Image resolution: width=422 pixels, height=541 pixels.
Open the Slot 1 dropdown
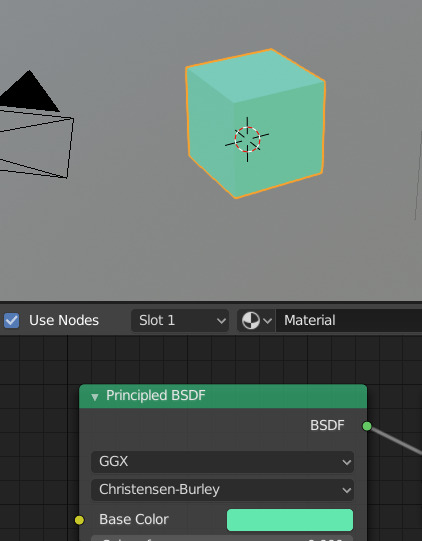coord(180,321)
